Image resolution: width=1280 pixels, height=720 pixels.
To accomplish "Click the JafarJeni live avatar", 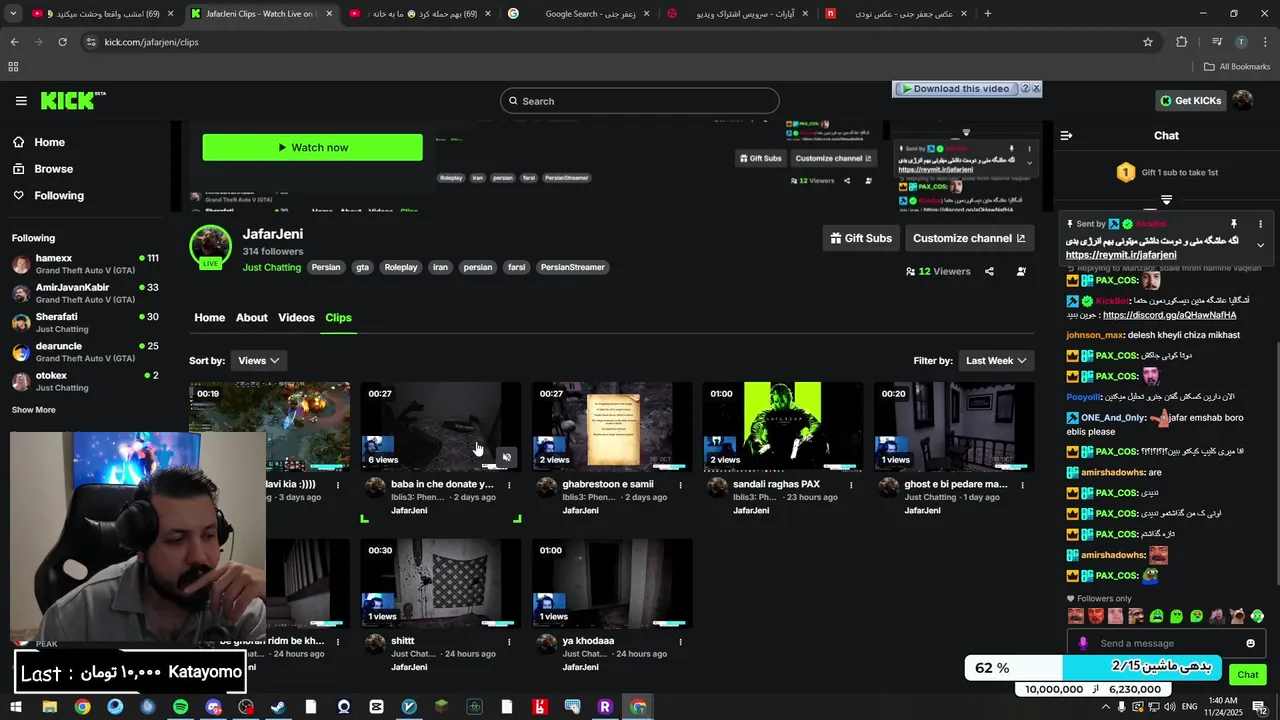I will 210,247.
